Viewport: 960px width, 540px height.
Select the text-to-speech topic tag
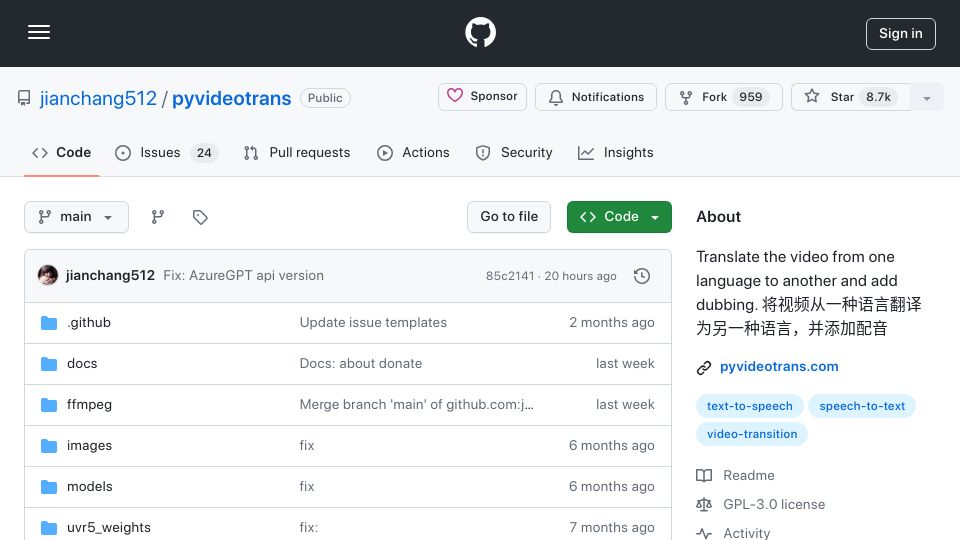749,406
